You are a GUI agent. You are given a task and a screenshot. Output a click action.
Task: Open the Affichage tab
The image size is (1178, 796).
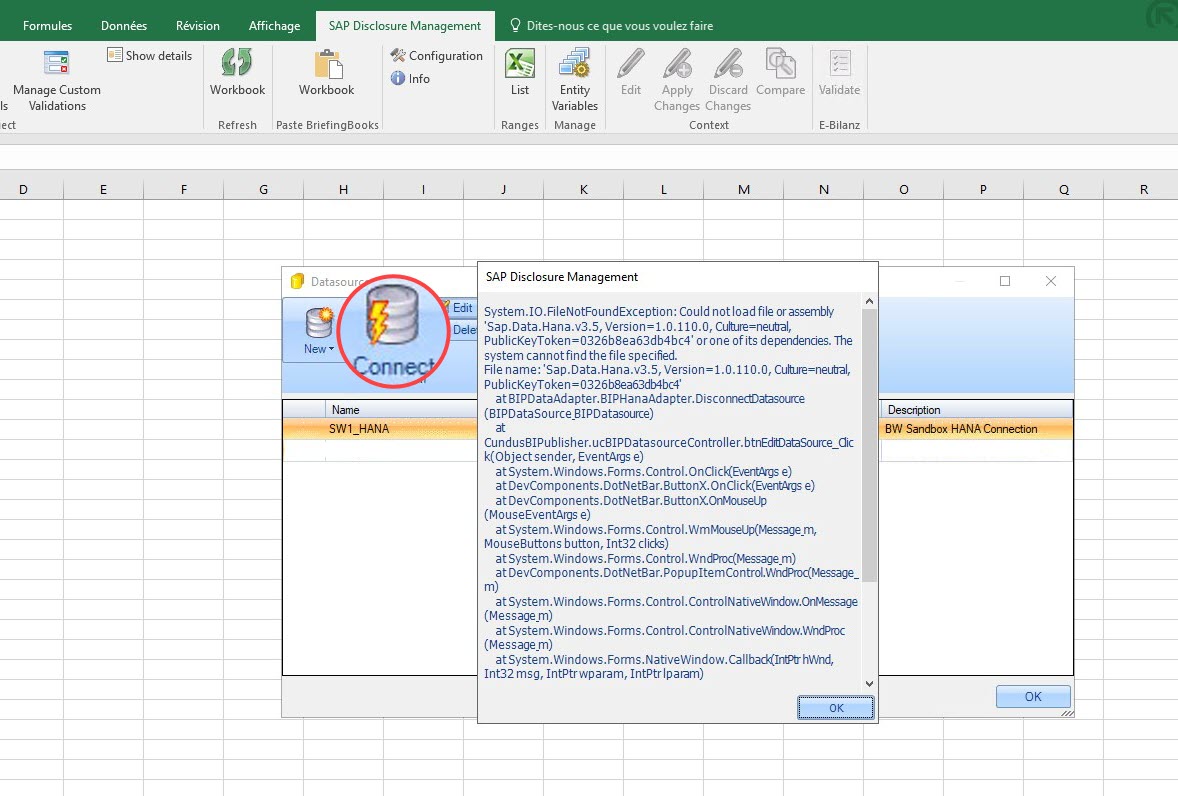coord(274,26)
